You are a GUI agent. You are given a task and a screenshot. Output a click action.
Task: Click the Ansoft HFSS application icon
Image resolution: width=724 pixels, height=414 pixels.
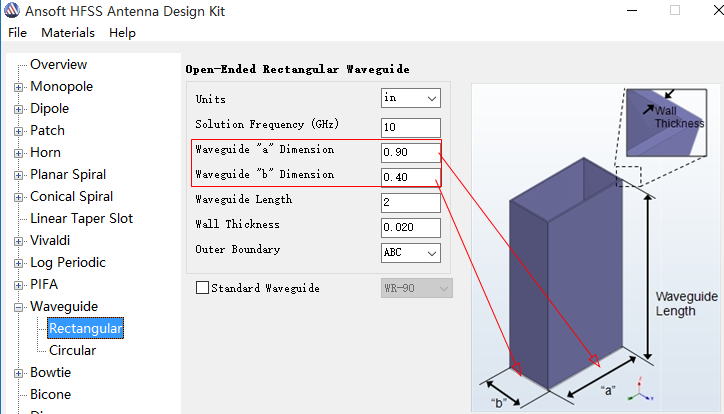point(12,10)
